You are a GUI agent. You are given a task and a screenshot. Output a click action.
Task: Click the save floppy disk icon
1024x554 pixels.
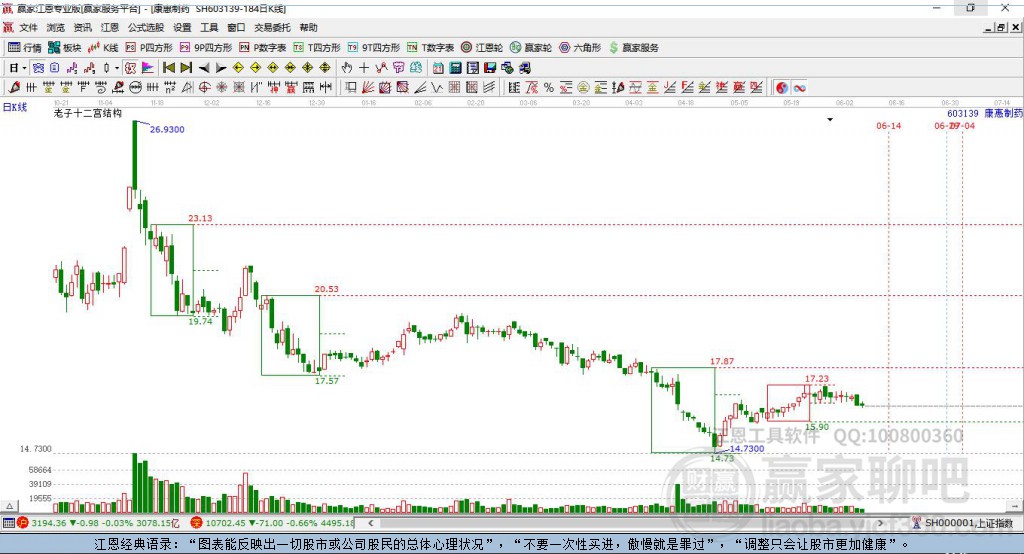(x=490, y=68)
